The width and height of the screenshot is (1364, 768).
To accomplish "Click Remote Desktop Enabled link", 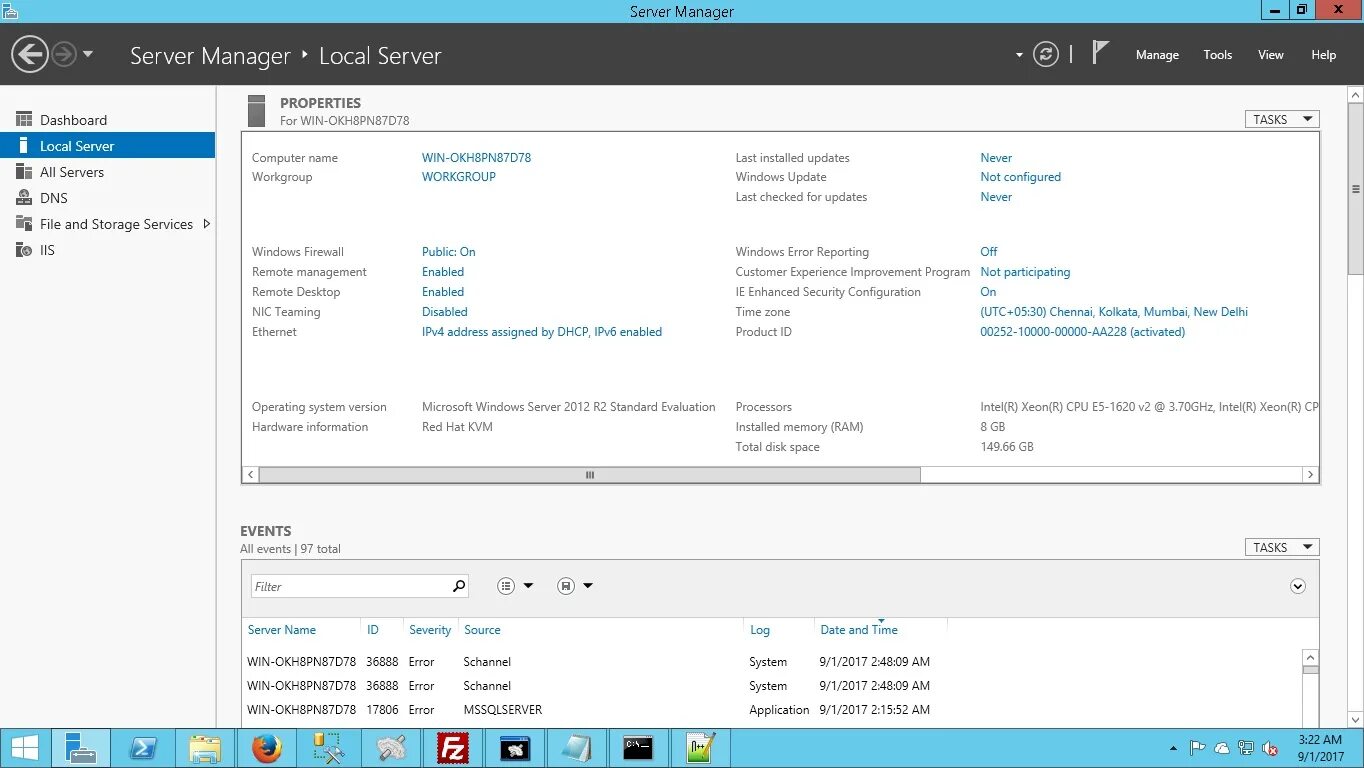I will (x=443, y=292).
